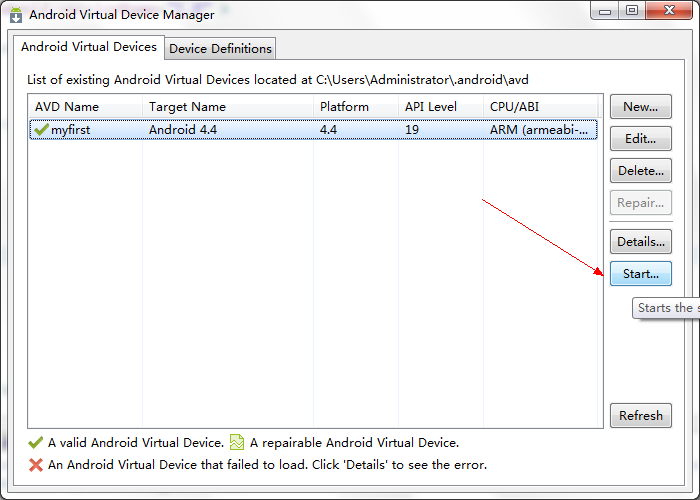Viewport: 700px width, 500px height.
Task: Click the API level 19 cell
Action: click(412, 130)
